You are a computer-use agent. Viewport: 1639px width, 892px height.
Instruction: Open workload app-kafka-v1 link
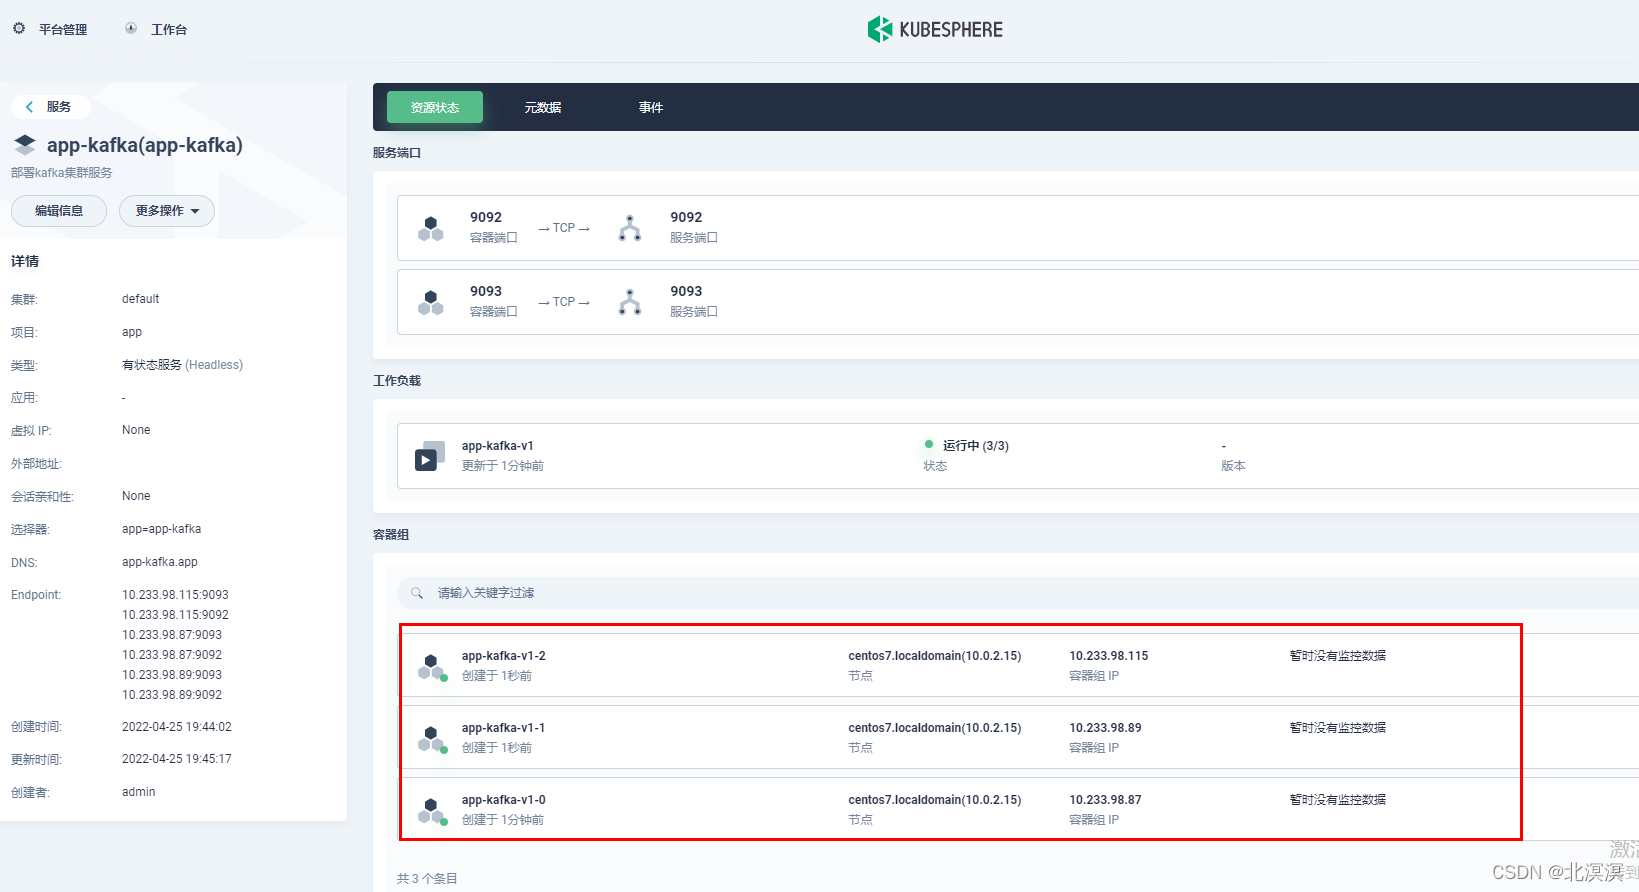click(x=498, y=446)
